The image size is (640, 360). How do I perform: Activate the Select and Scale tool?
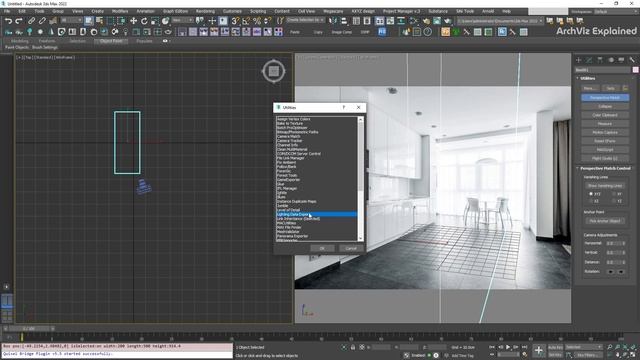(x=155, y=20)
